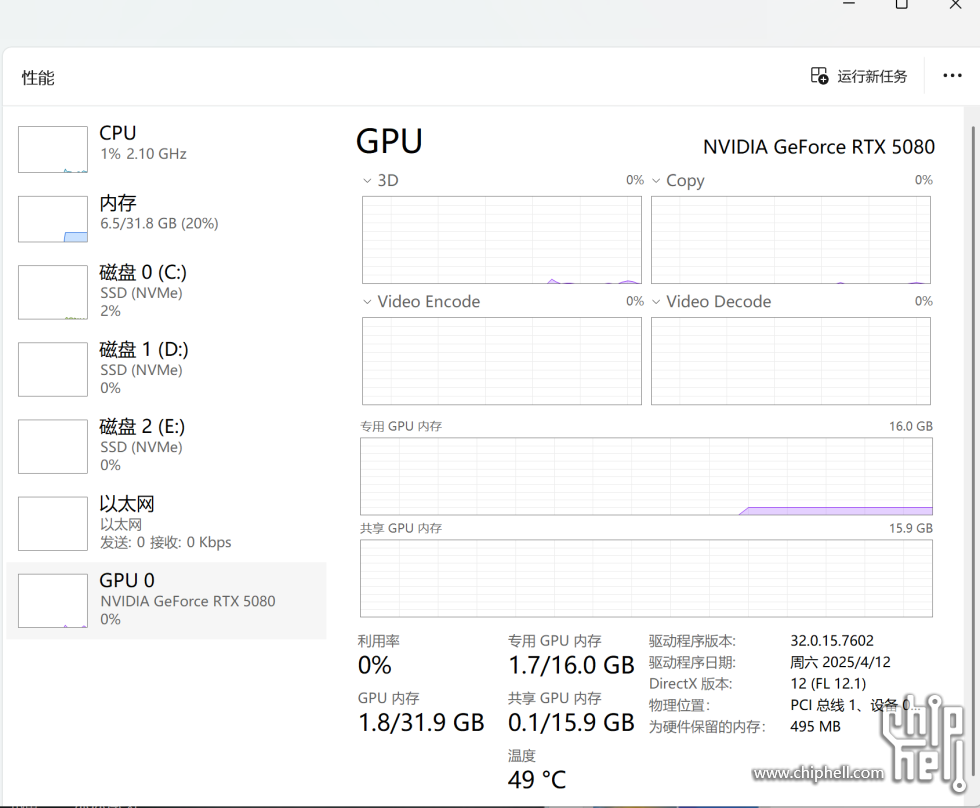This screenshot has width=980, height=808.
Task: Click the 1% 2.10 GHz CPU text
Action: (143, 154)
